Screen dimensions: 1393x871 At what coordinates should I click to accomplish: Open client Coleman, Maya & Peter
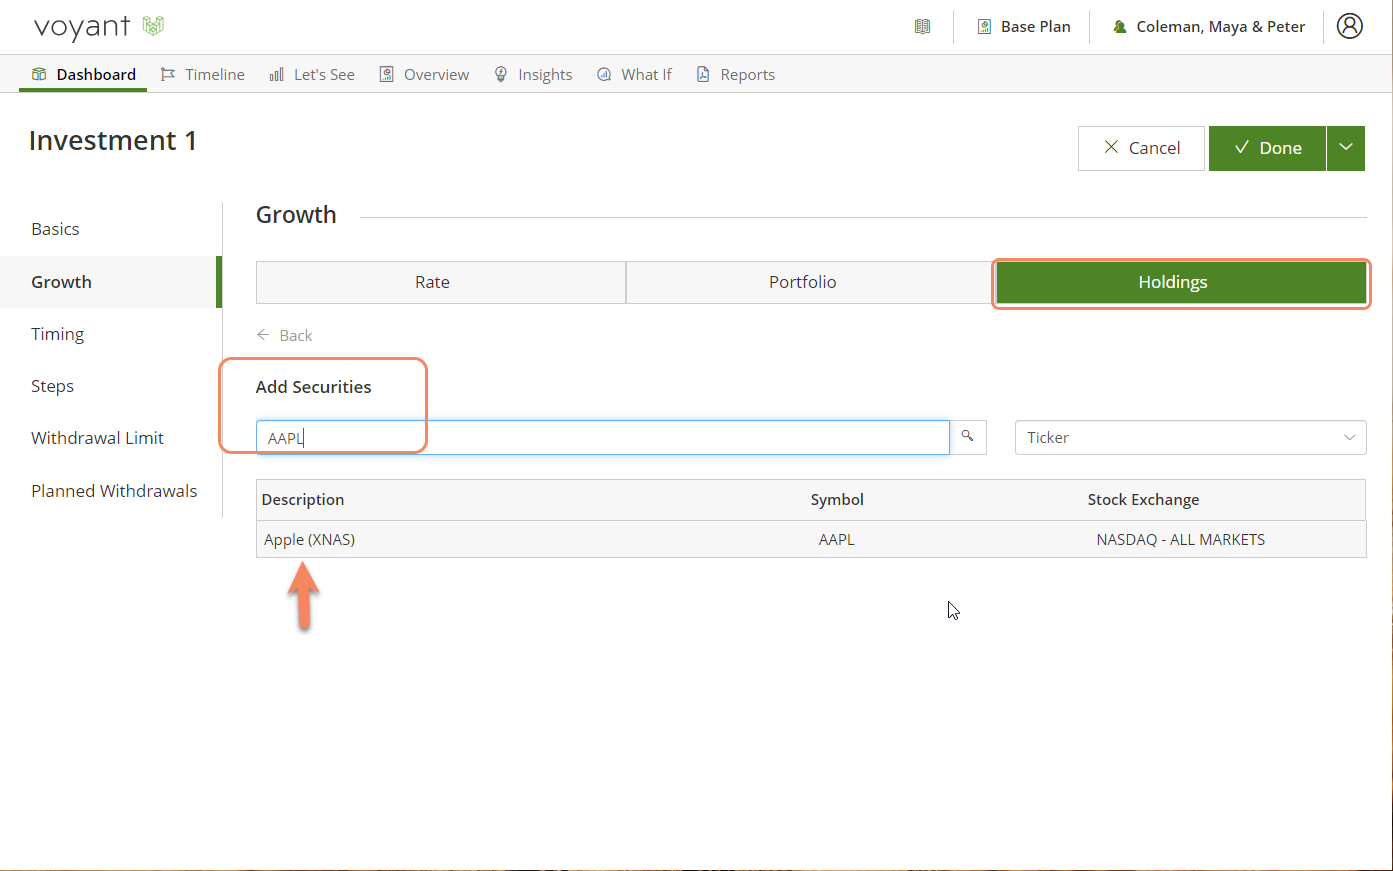pos(1208,27)
